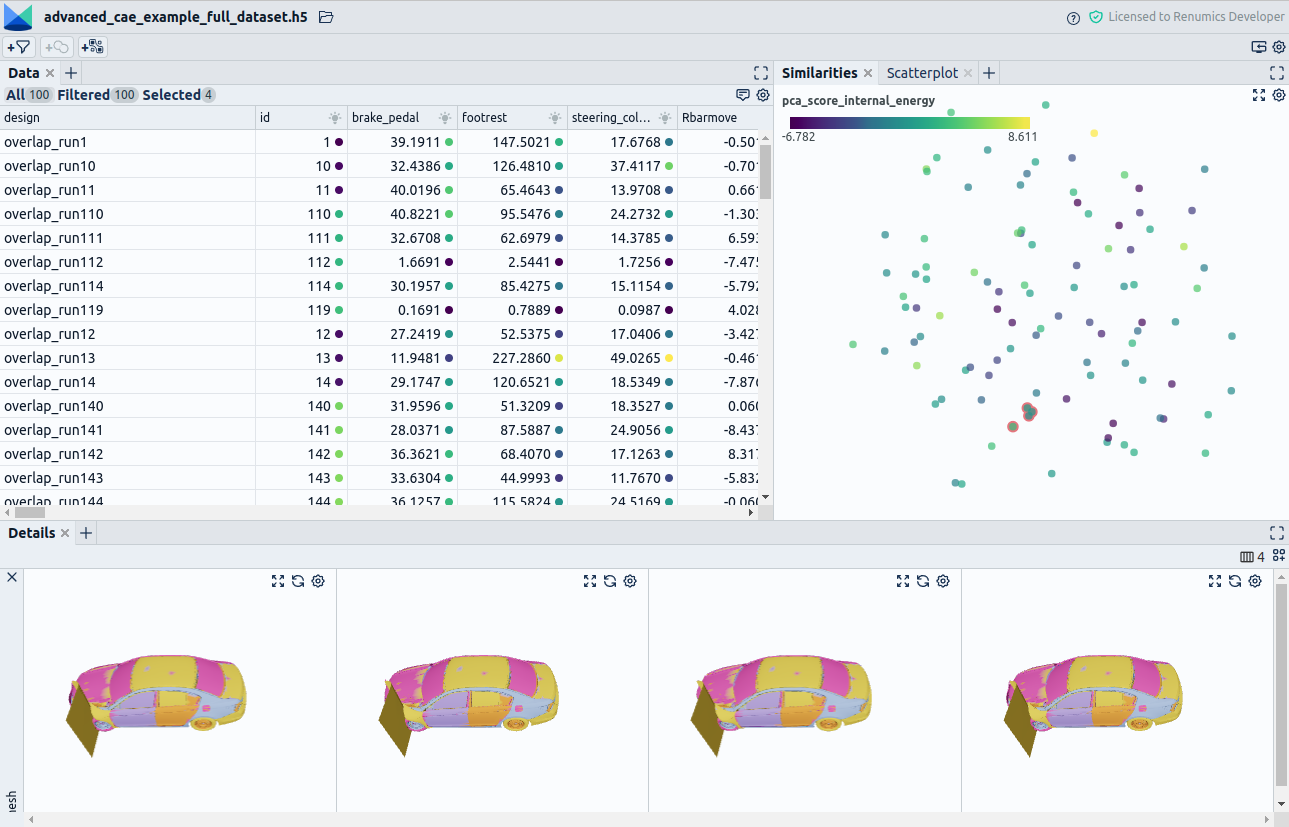Toggle coloring by id column lightbulb
Viewport: 1289px width, 827px height.
click(335, 118)
